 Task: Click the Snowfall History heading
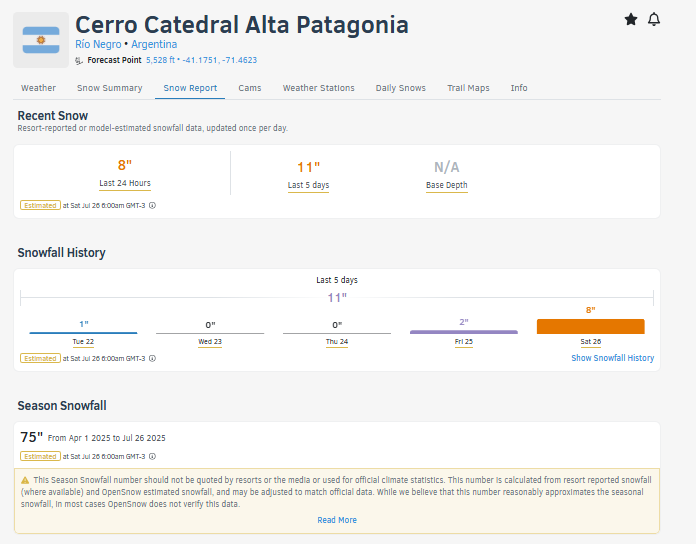(x=61, y=253)
